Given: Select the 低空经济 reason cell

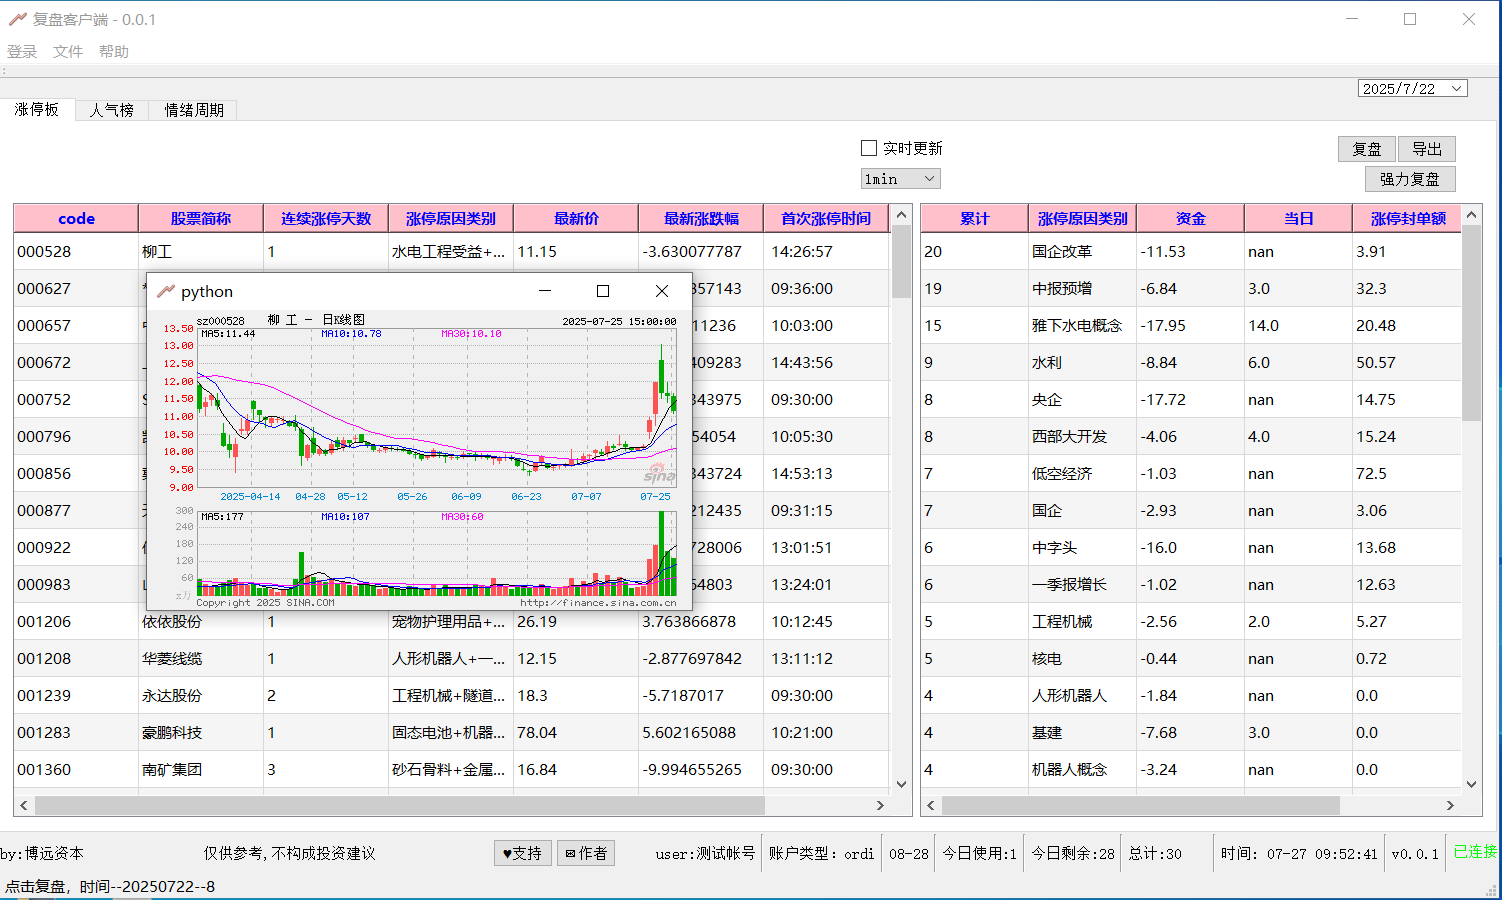Looking at the screenshot, I should [x=1083, y=473].
